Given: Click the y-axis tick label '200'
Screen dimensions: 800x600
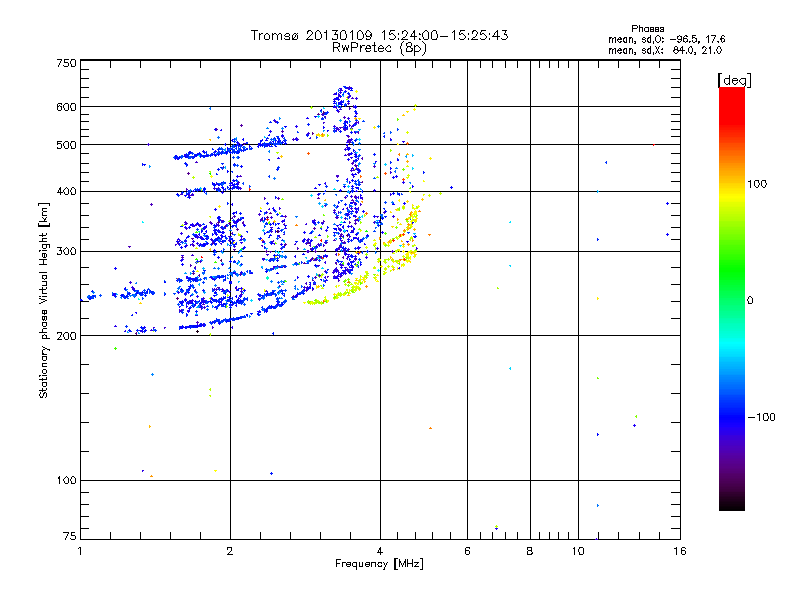Looking at the screenshot, I should (x=66, y=336).
